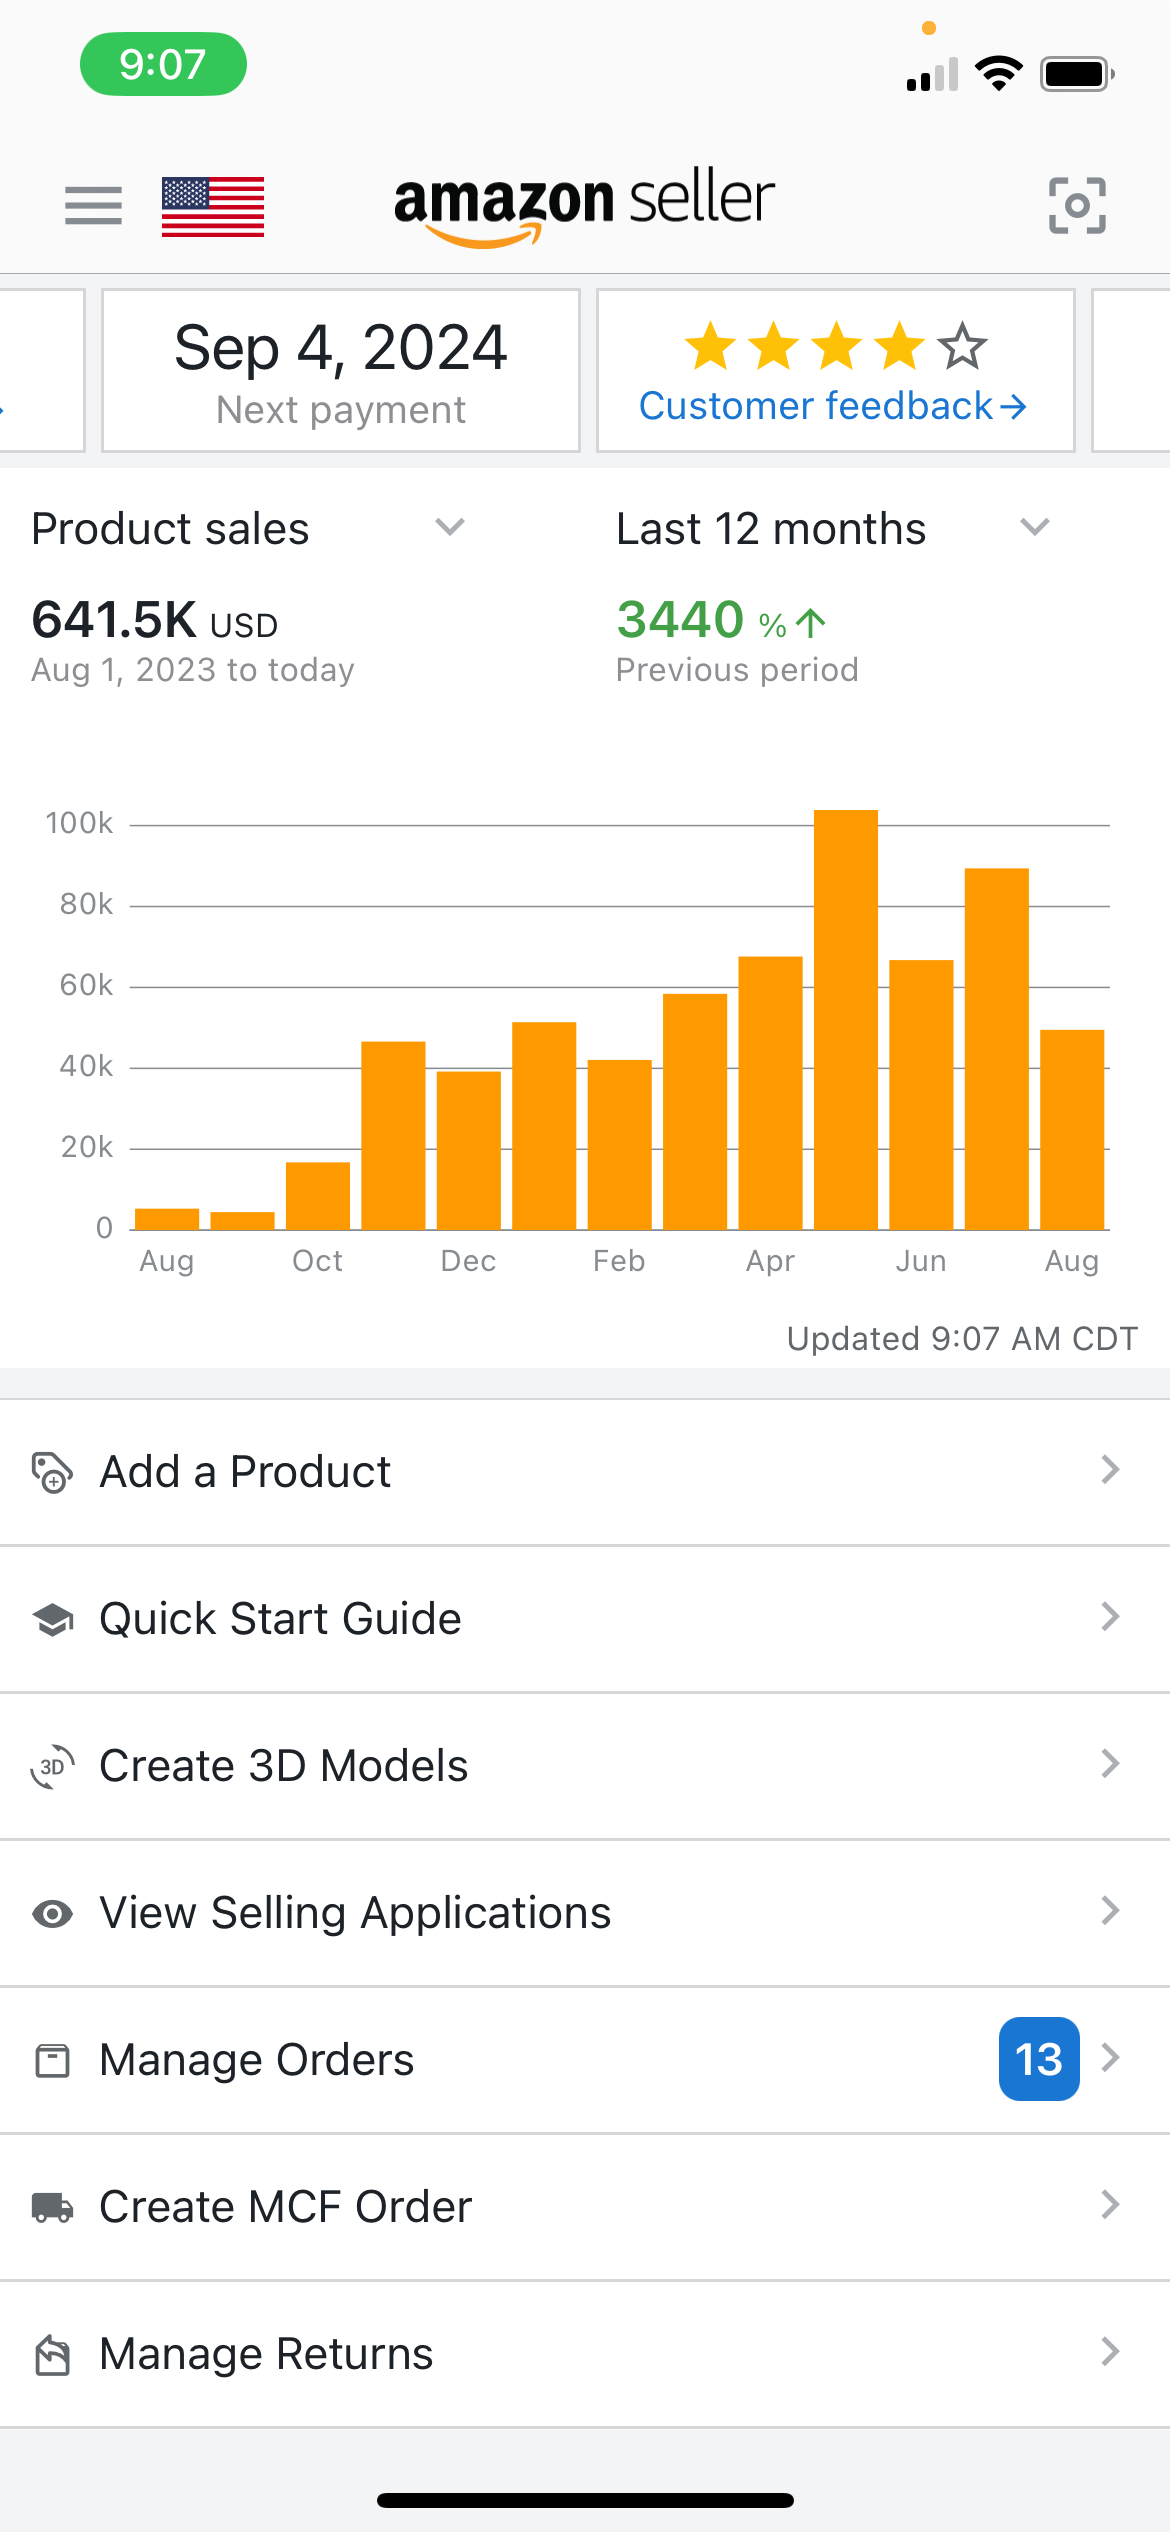The width and height of the screenshot is (1170, 2532).
Task: Open the hamburger navigation menu
Action: [x=93, y=205]
